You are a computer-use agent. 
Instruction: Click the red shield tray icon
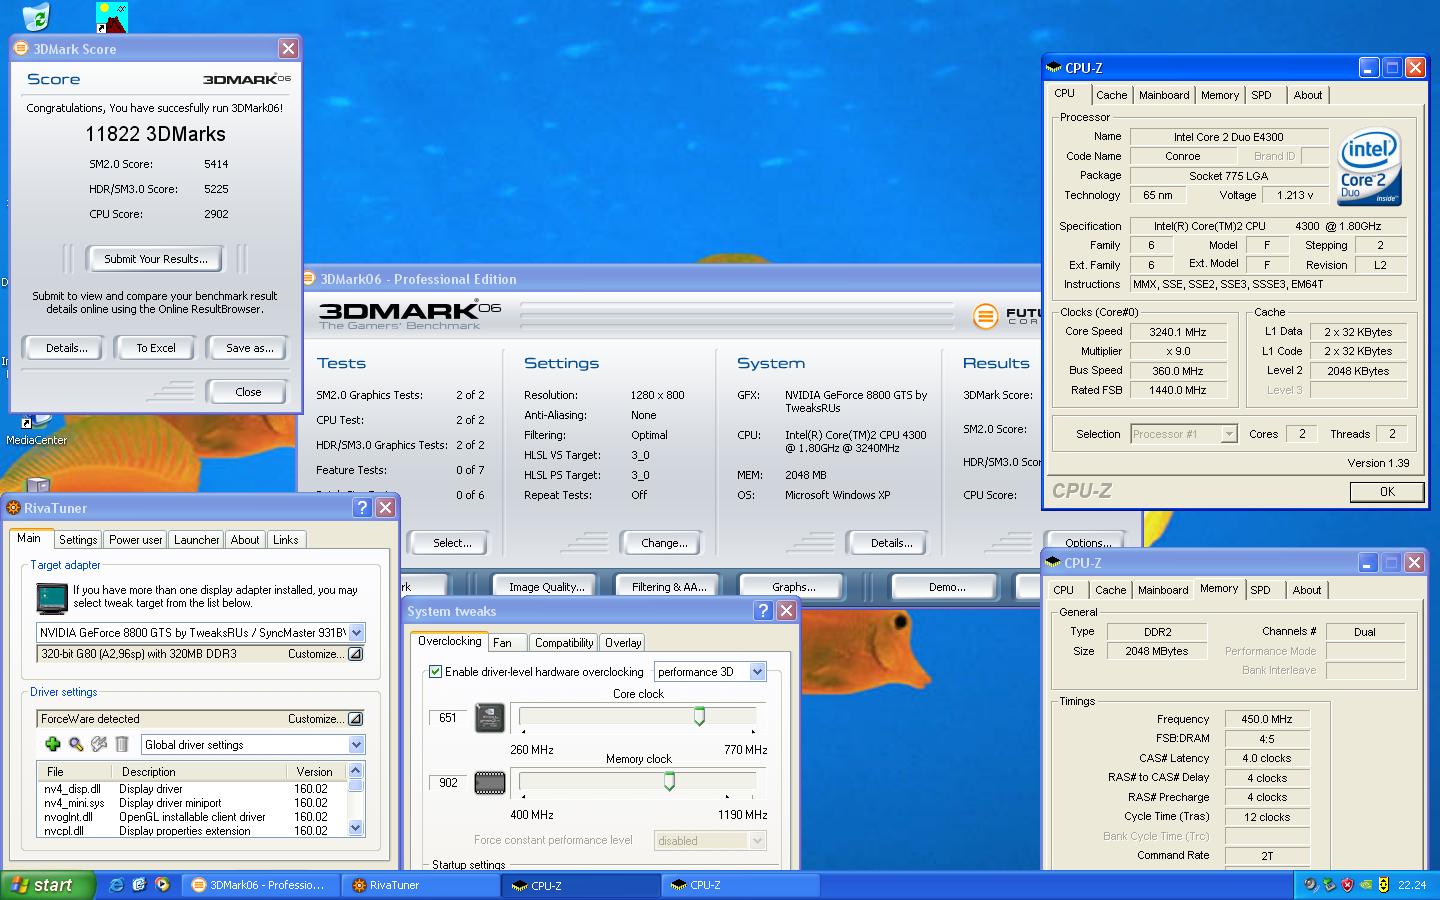coord(1347,885)
